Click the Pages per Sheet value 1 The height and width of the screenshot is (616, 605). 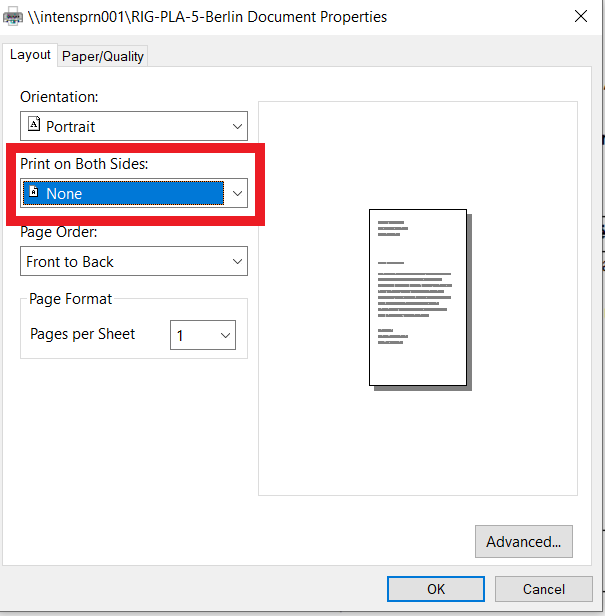click(x=180, y=336)
